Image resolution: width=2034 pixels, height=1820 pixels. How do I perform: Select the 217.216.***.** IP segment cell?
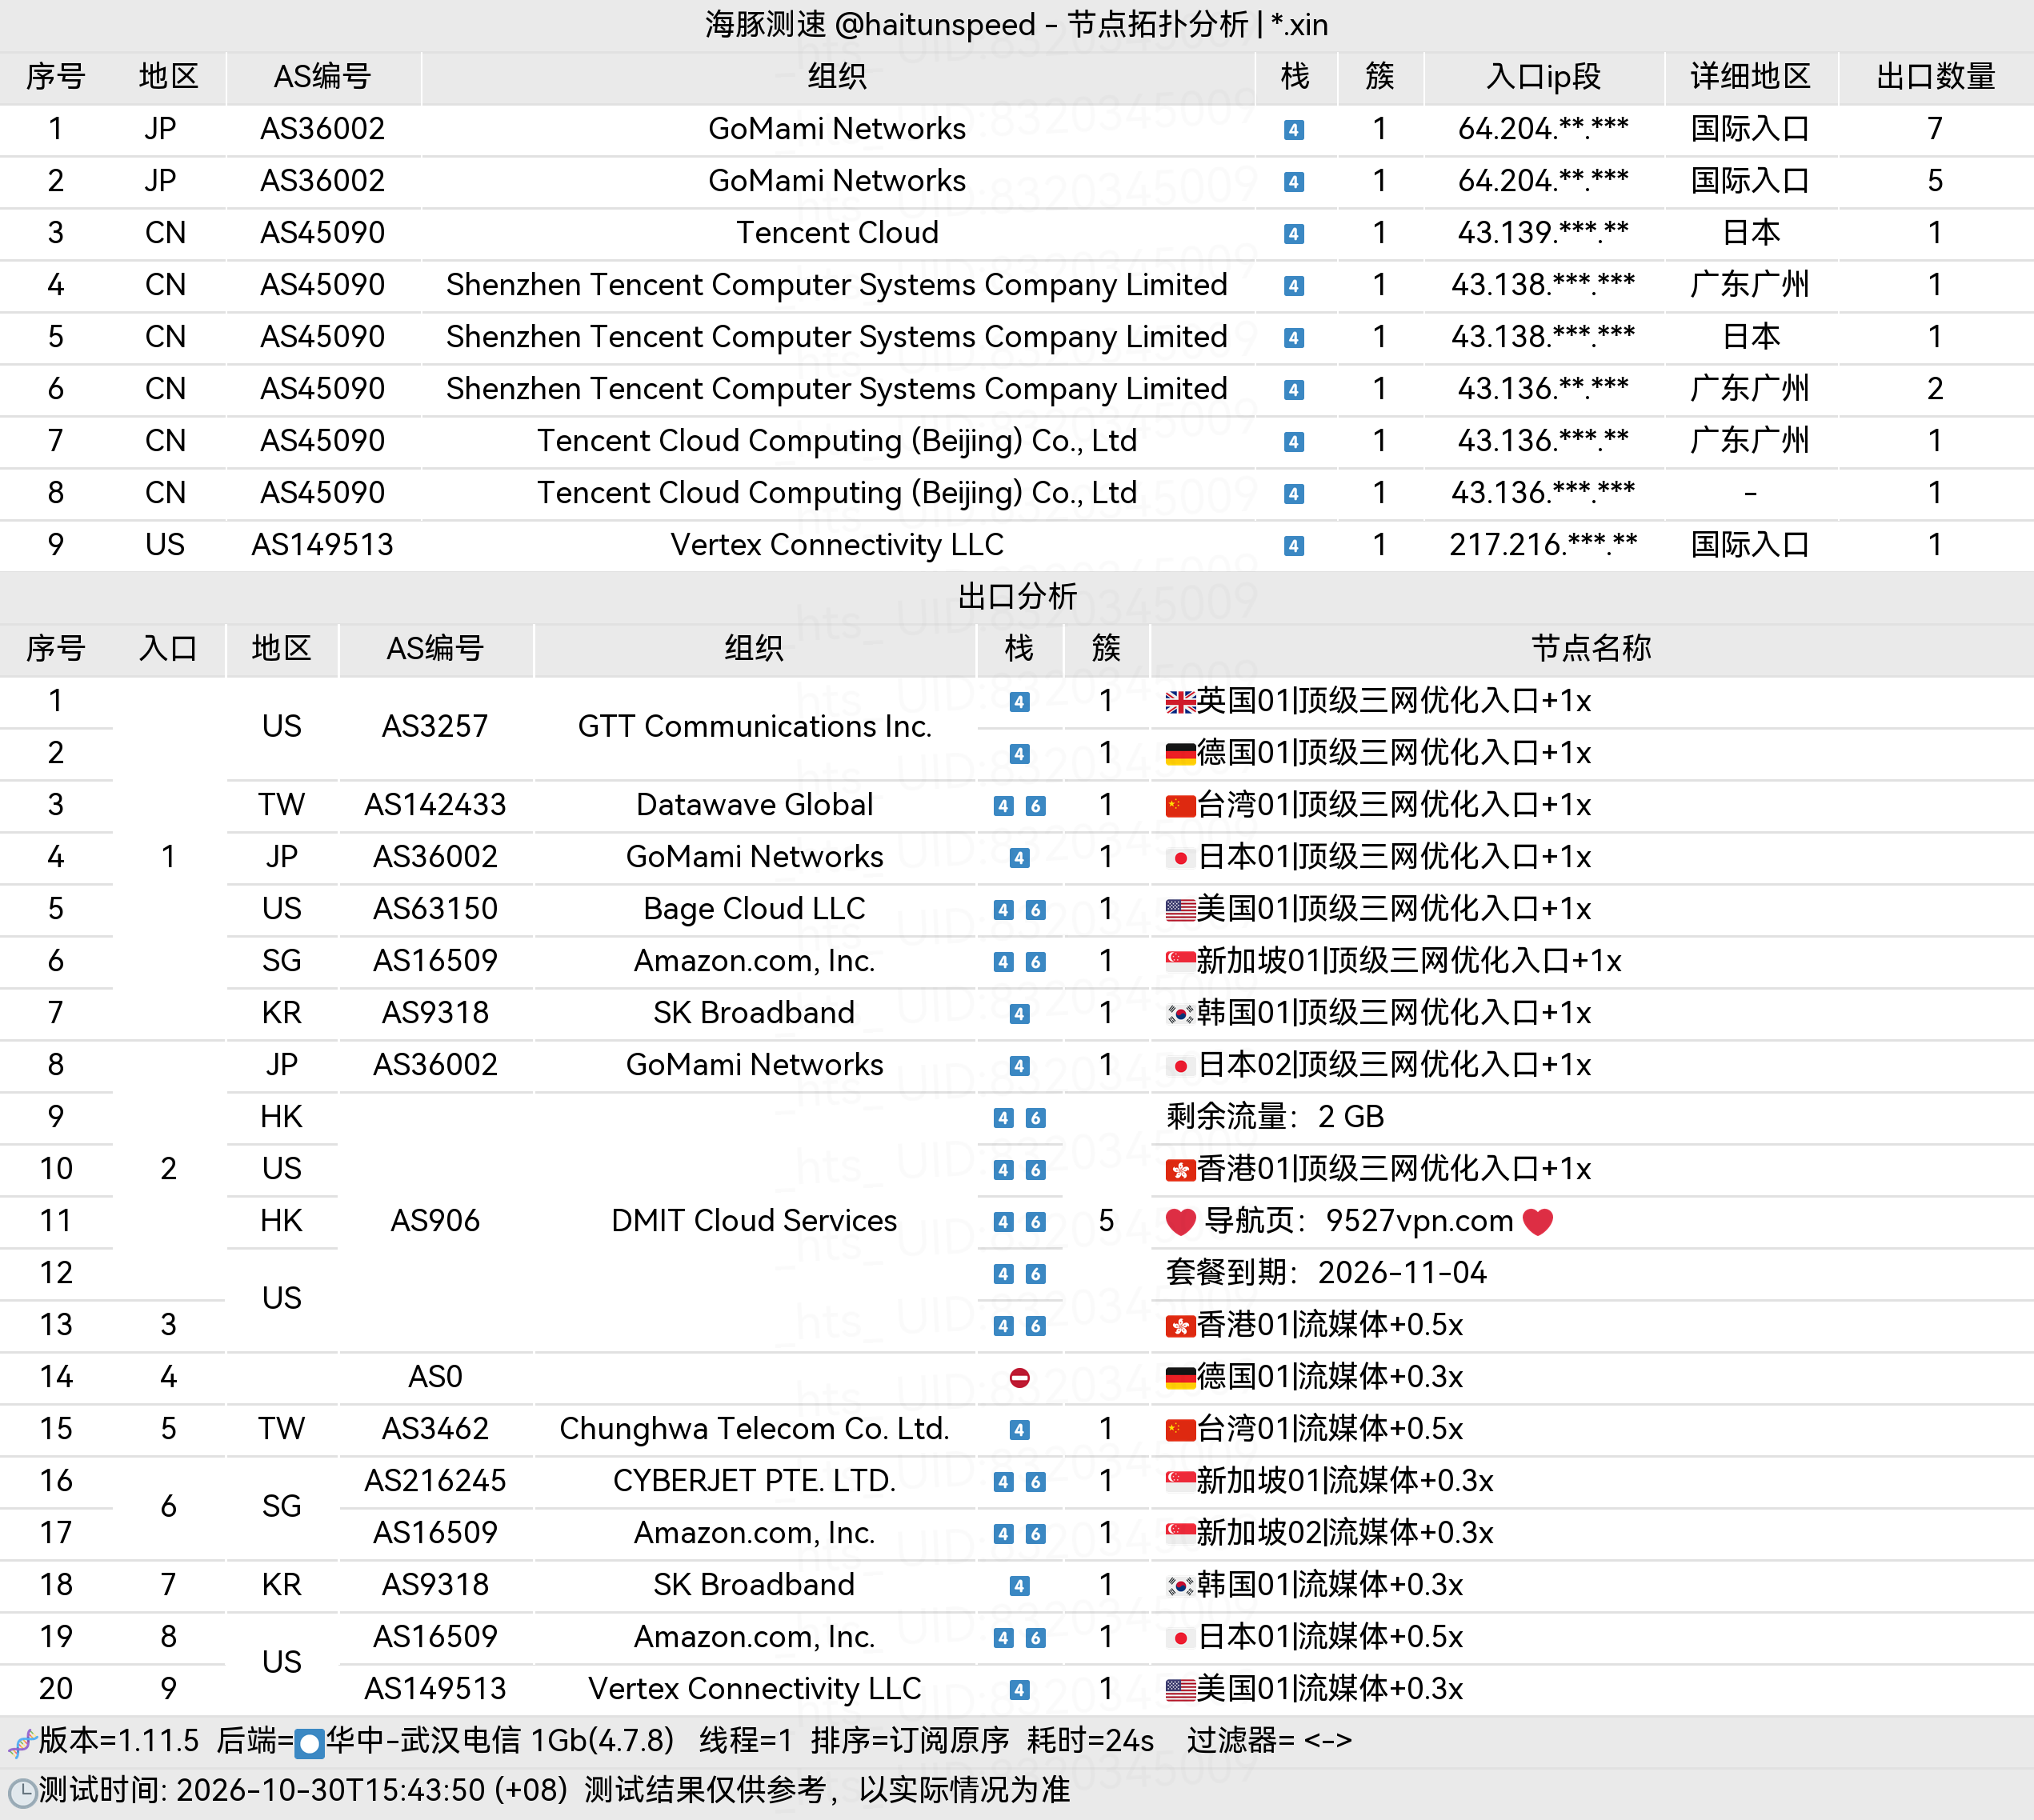[1543, 545]
